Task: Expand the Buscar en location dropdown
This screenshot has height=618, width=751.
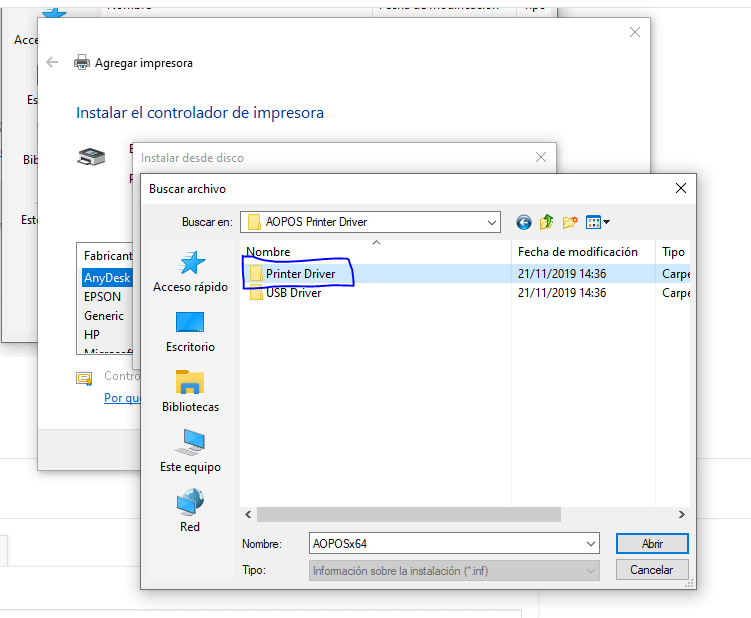Action: (x=491, y=222)
